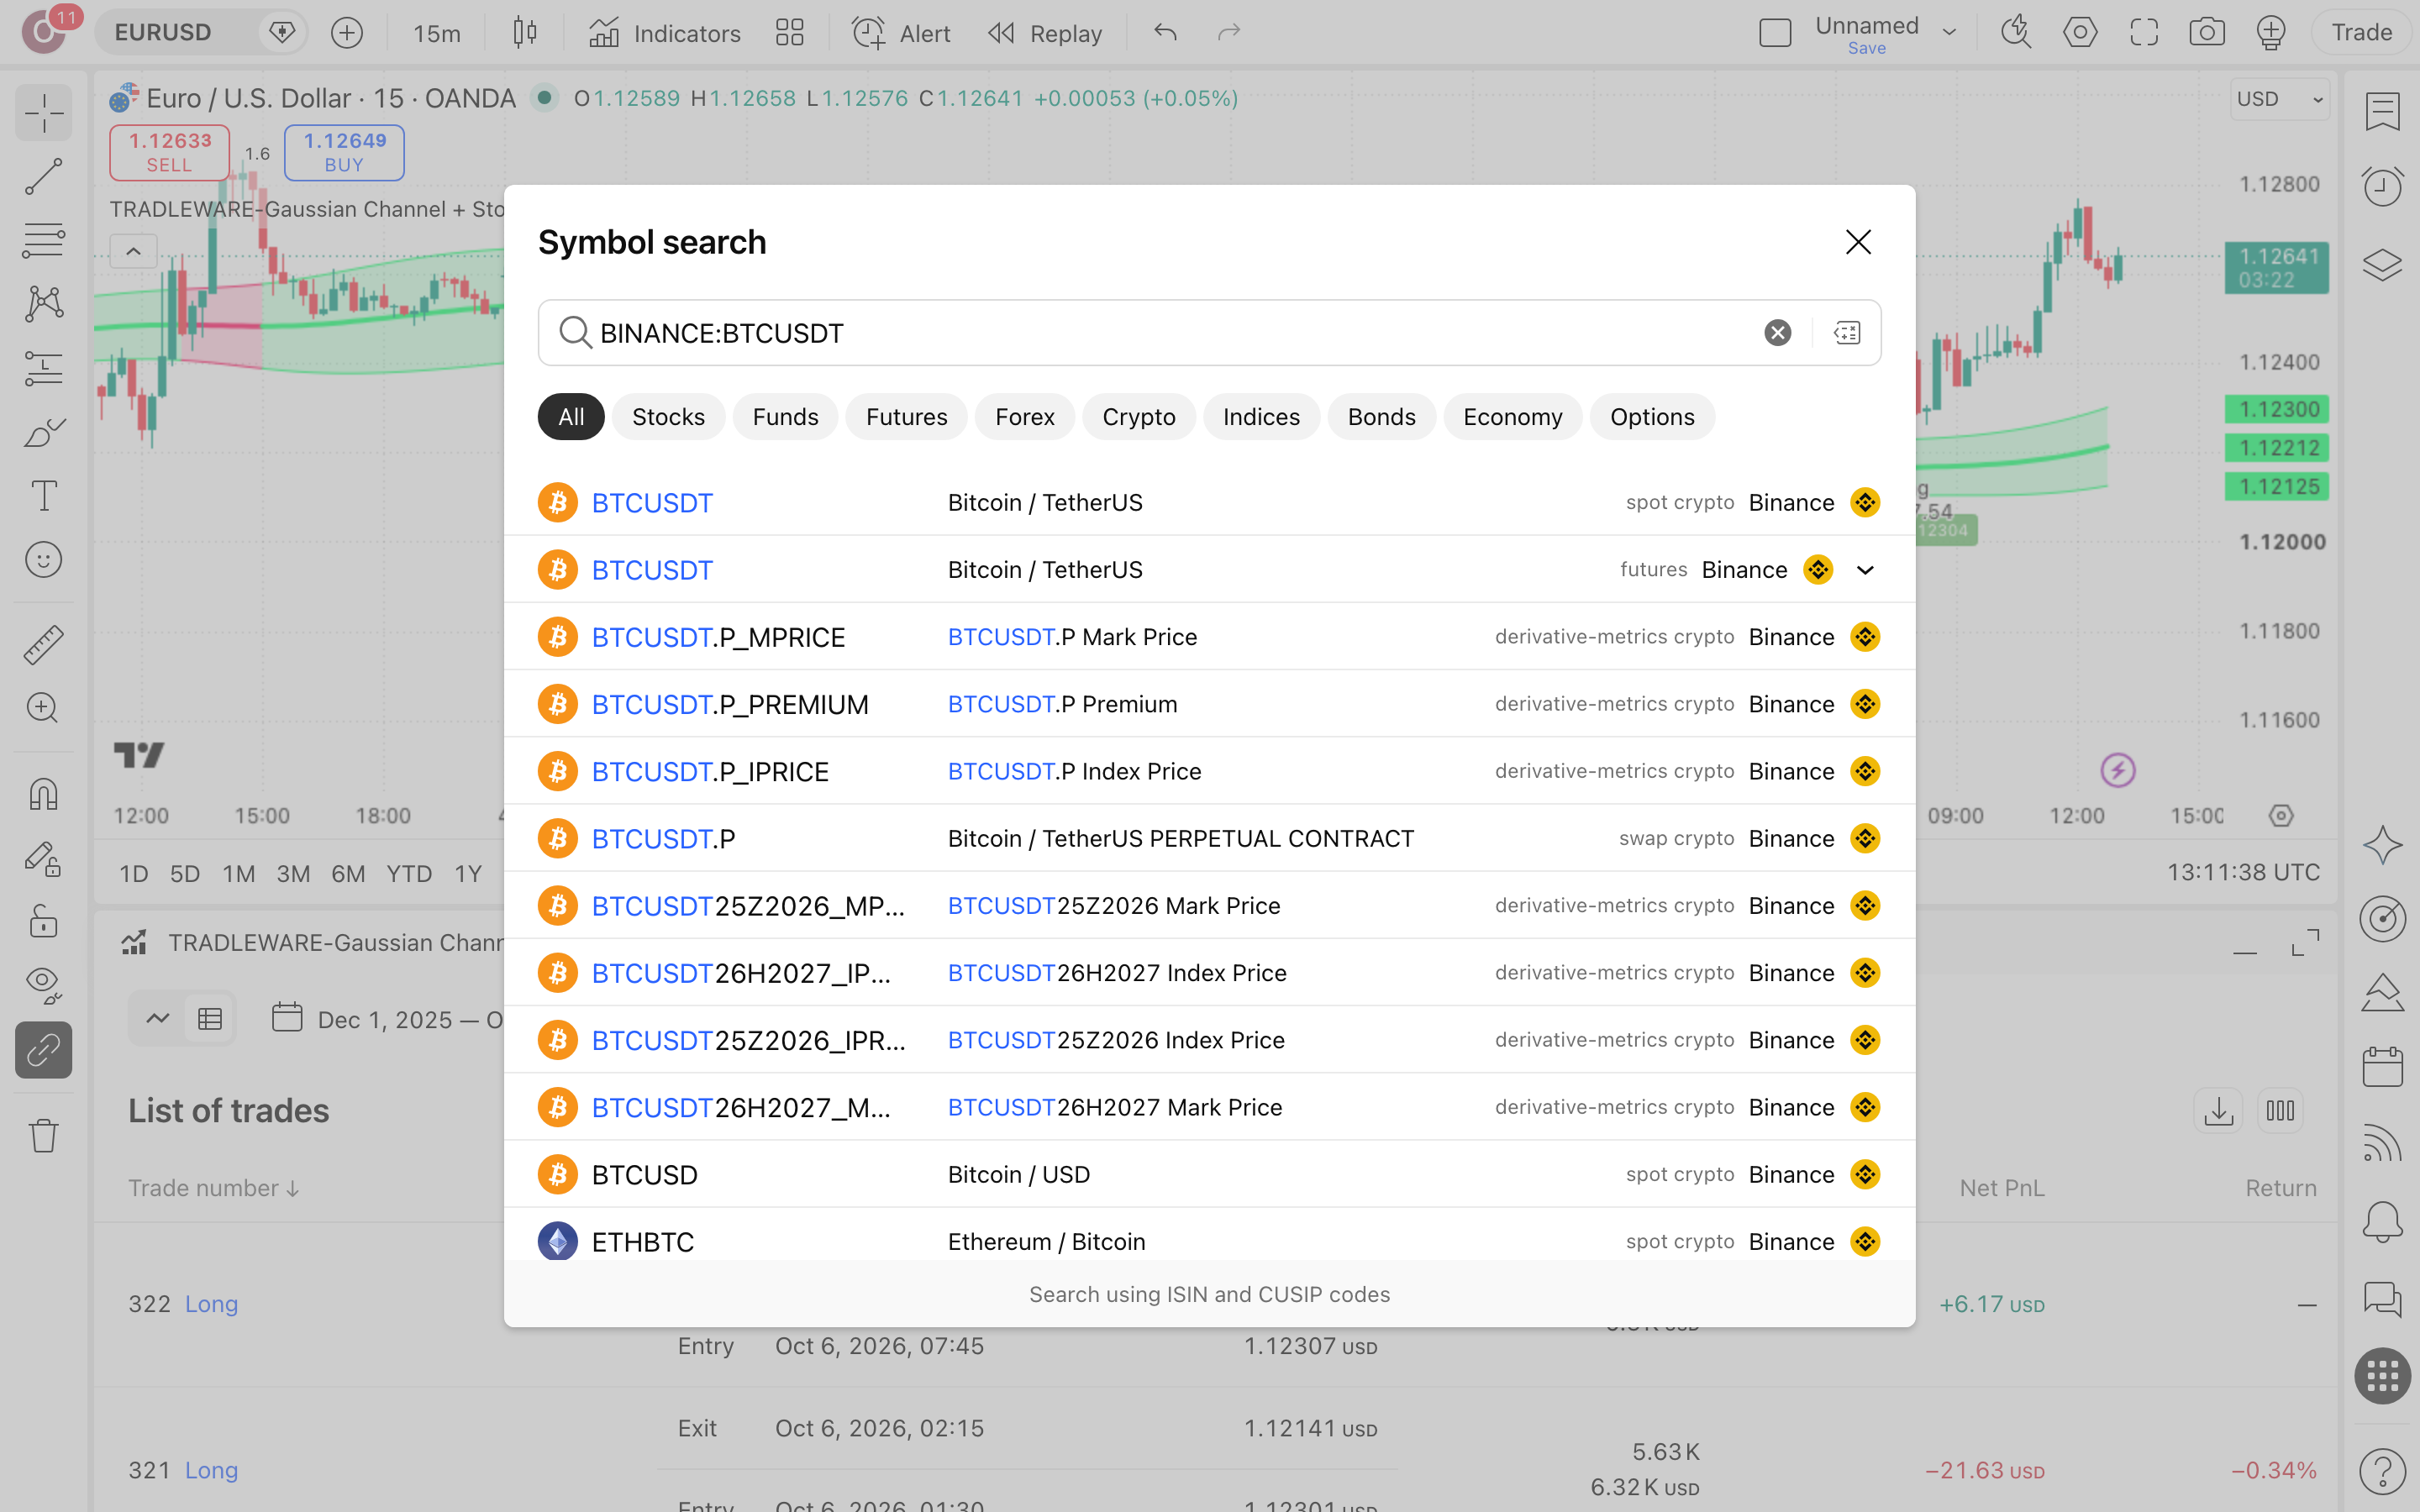2420x1512 pixels.
Task: Collapse the indicator legend chevron
Action: [x=133, y=251]
